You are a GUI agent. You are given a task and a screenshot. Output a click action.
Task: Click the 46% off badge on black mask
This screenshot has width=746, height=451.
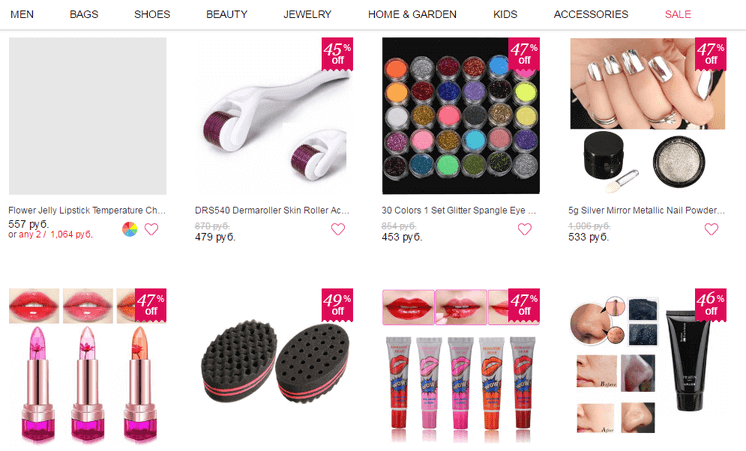(710, 305)
